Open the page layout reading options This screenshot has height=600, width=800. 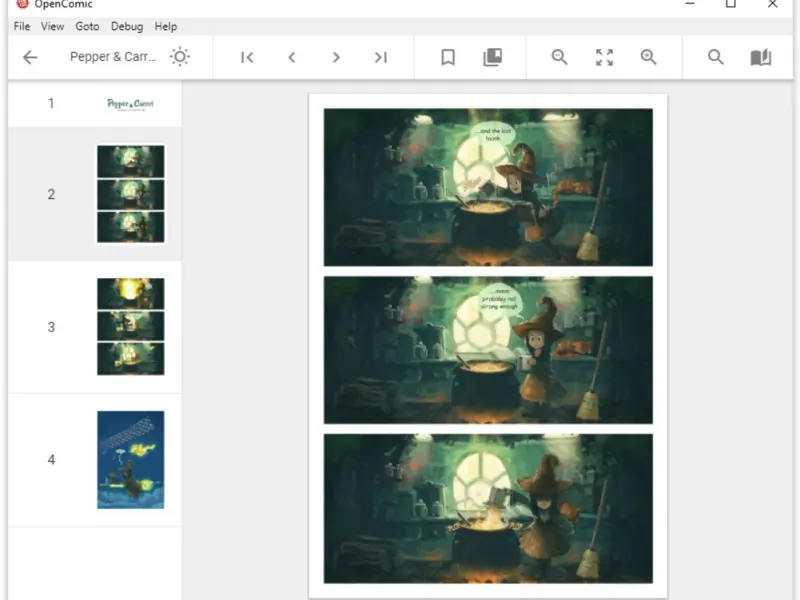[x=761, y=57]
